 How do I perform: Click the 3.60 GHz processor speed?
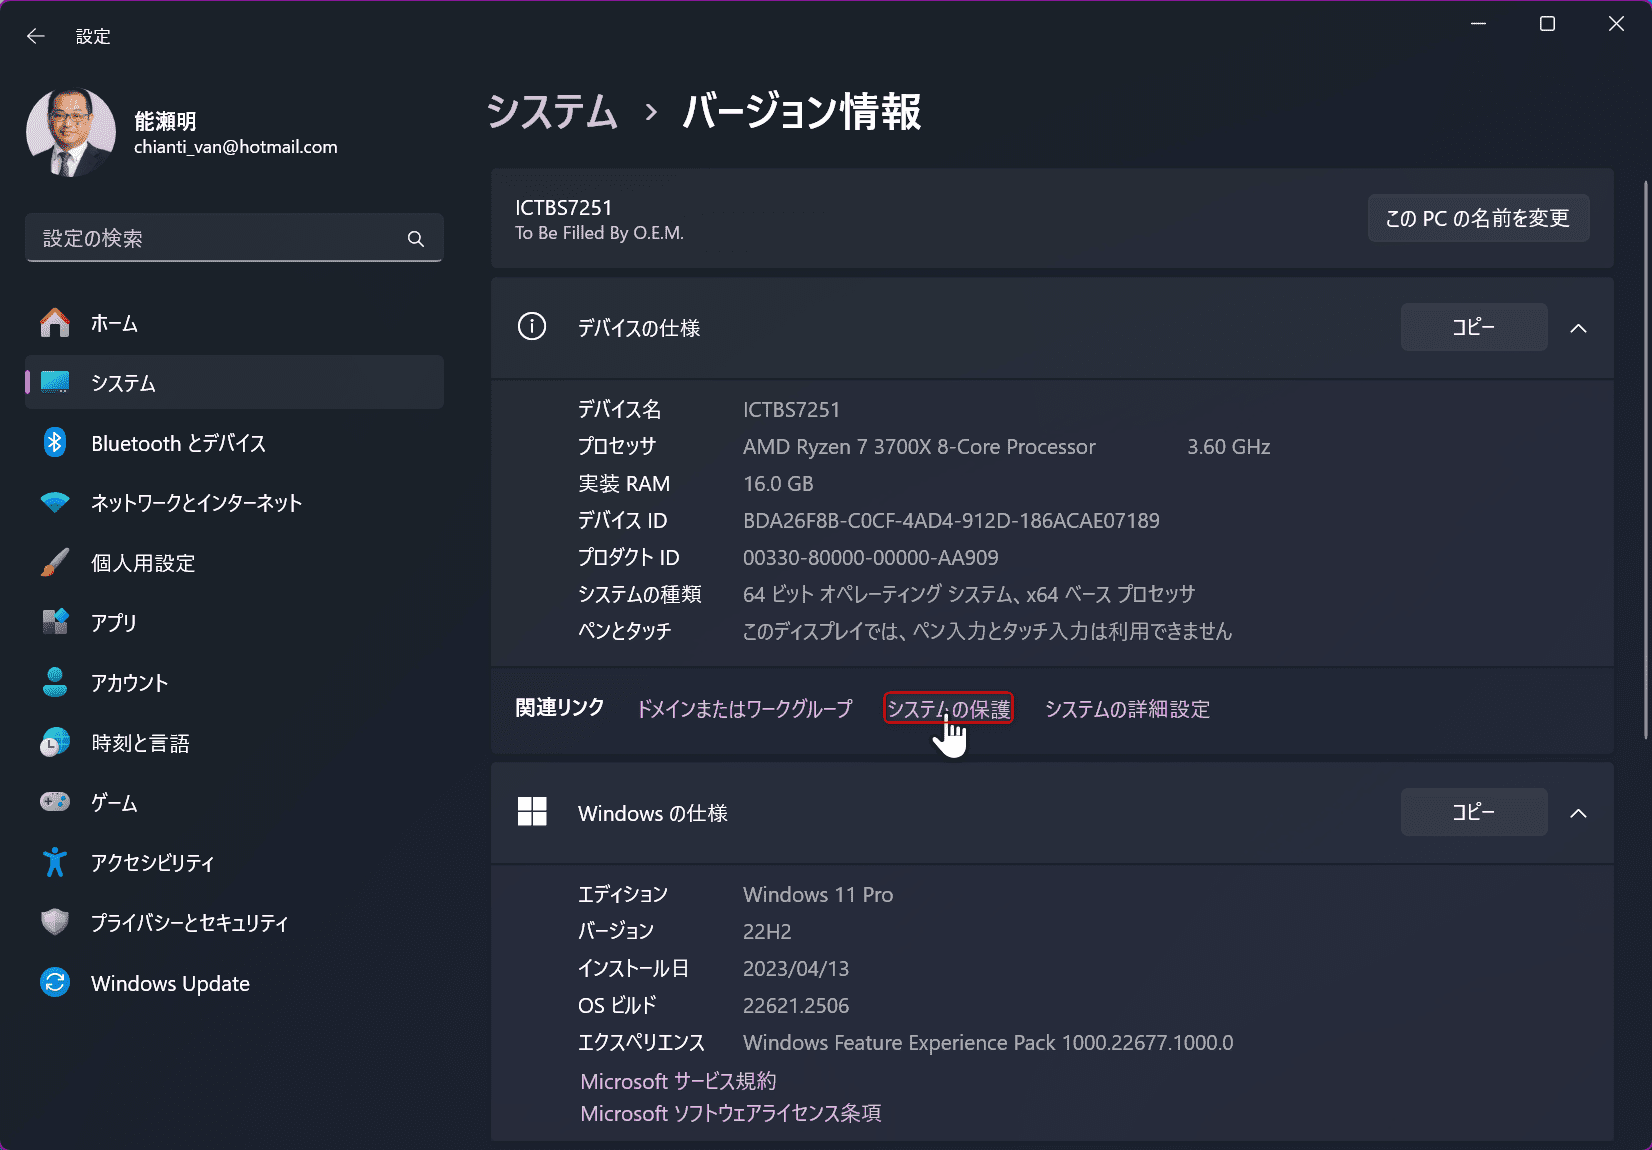point(1229,447)
